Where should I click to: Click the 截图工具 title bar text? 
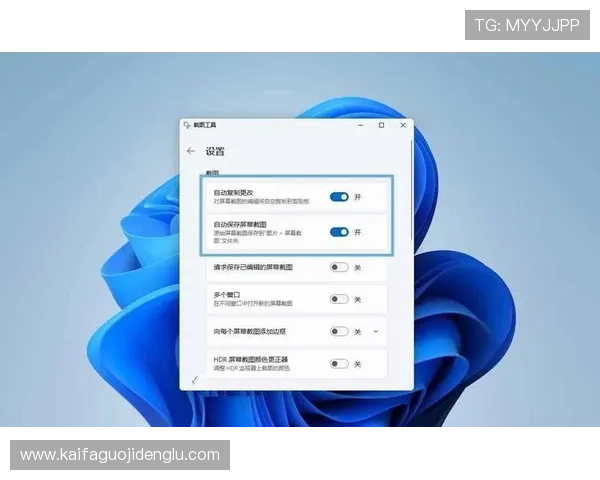tap(204, 125)
